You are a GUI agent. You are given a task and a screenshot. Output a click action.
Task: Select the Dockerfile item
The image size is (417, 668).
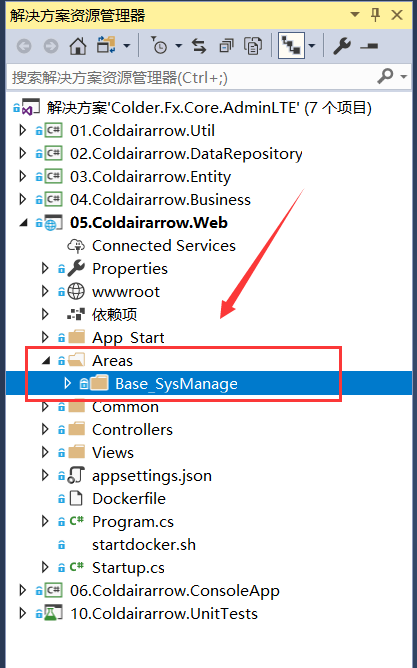point(129,498)
